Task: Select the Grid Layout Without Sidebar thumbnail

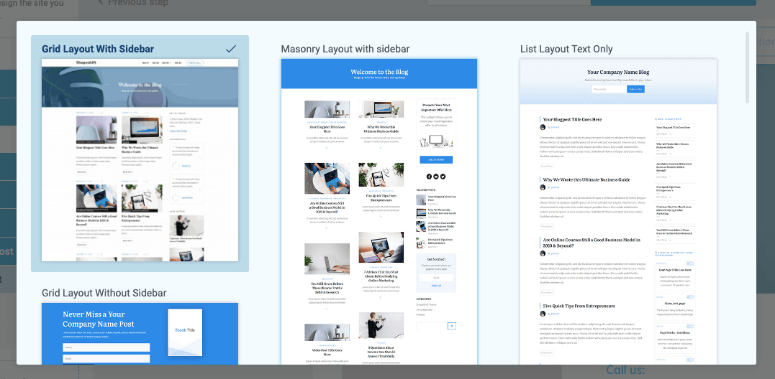Action: [x=140, y=334]
